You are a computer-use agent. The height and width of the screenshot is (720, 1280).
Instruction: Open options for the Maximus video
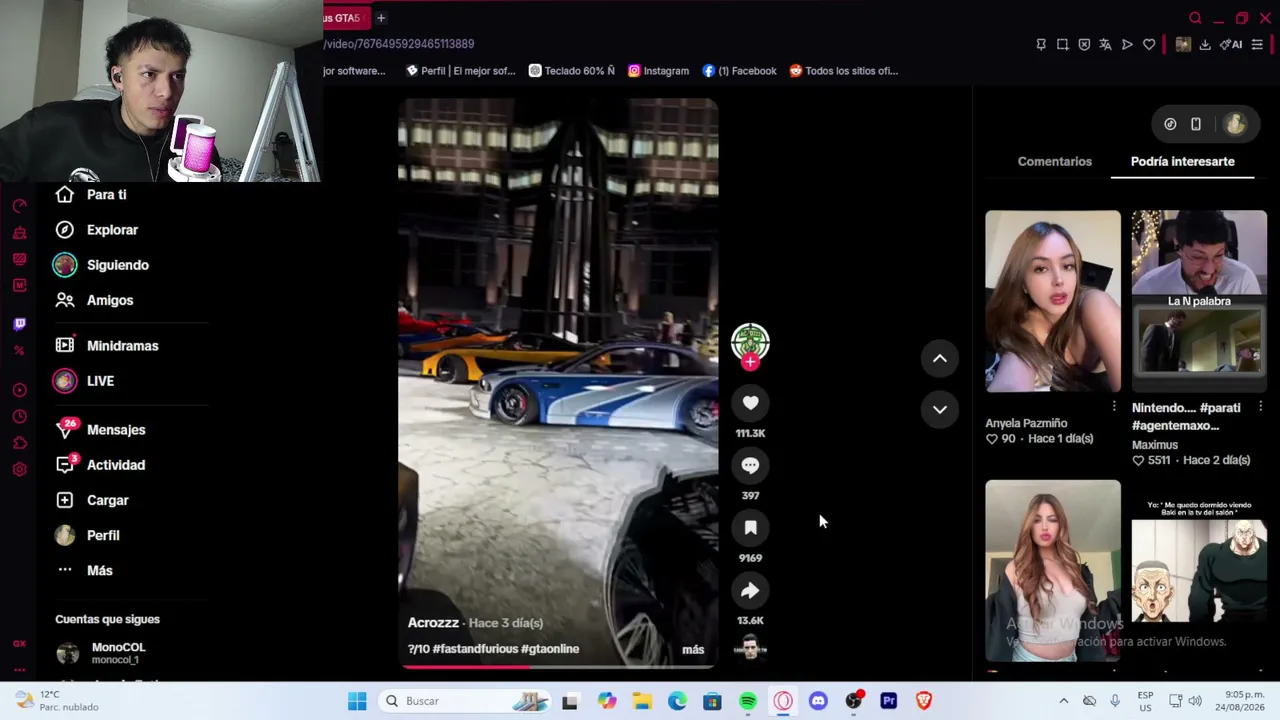[1260, 406]
